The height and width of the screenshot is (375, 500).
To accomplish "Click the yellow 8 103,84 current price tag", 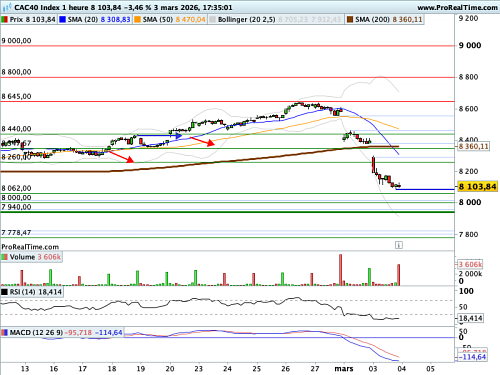I will pos(477,186).
